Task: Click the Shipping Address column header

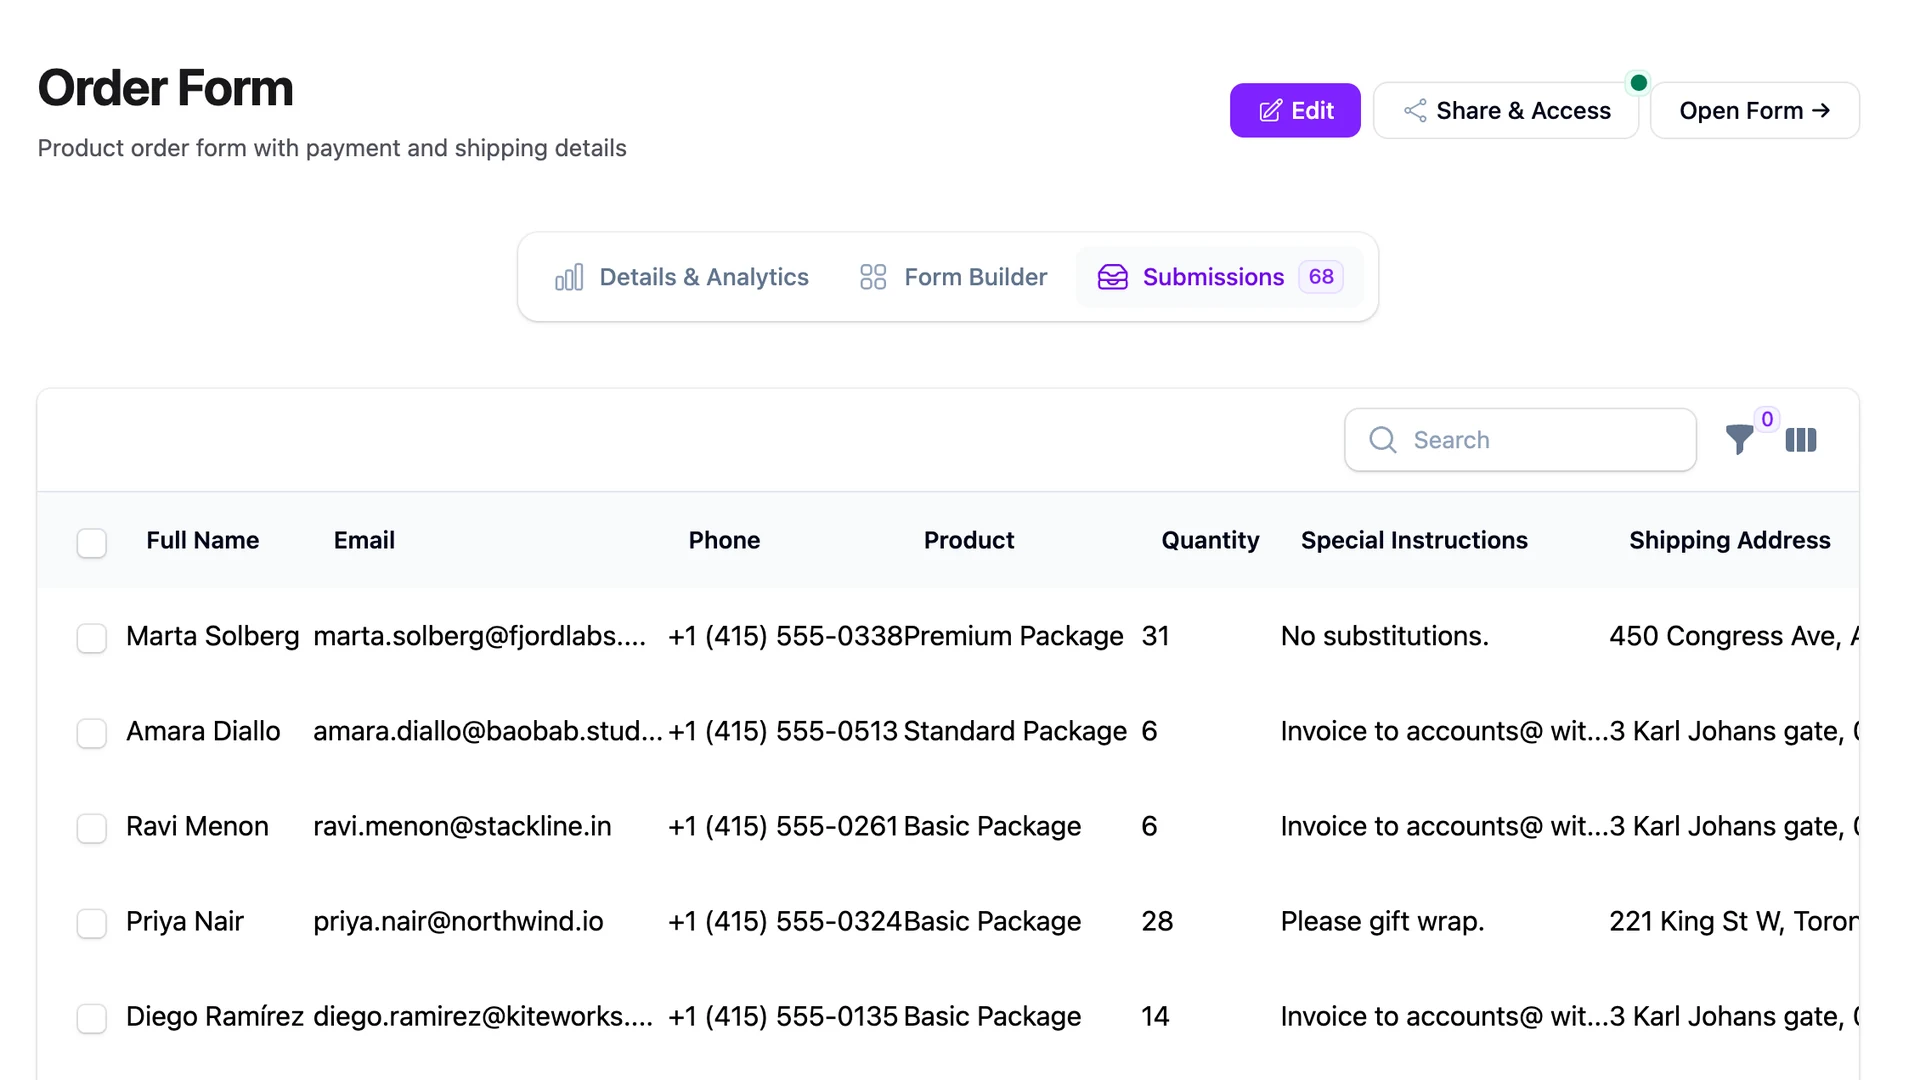Action: point(1729,540)
